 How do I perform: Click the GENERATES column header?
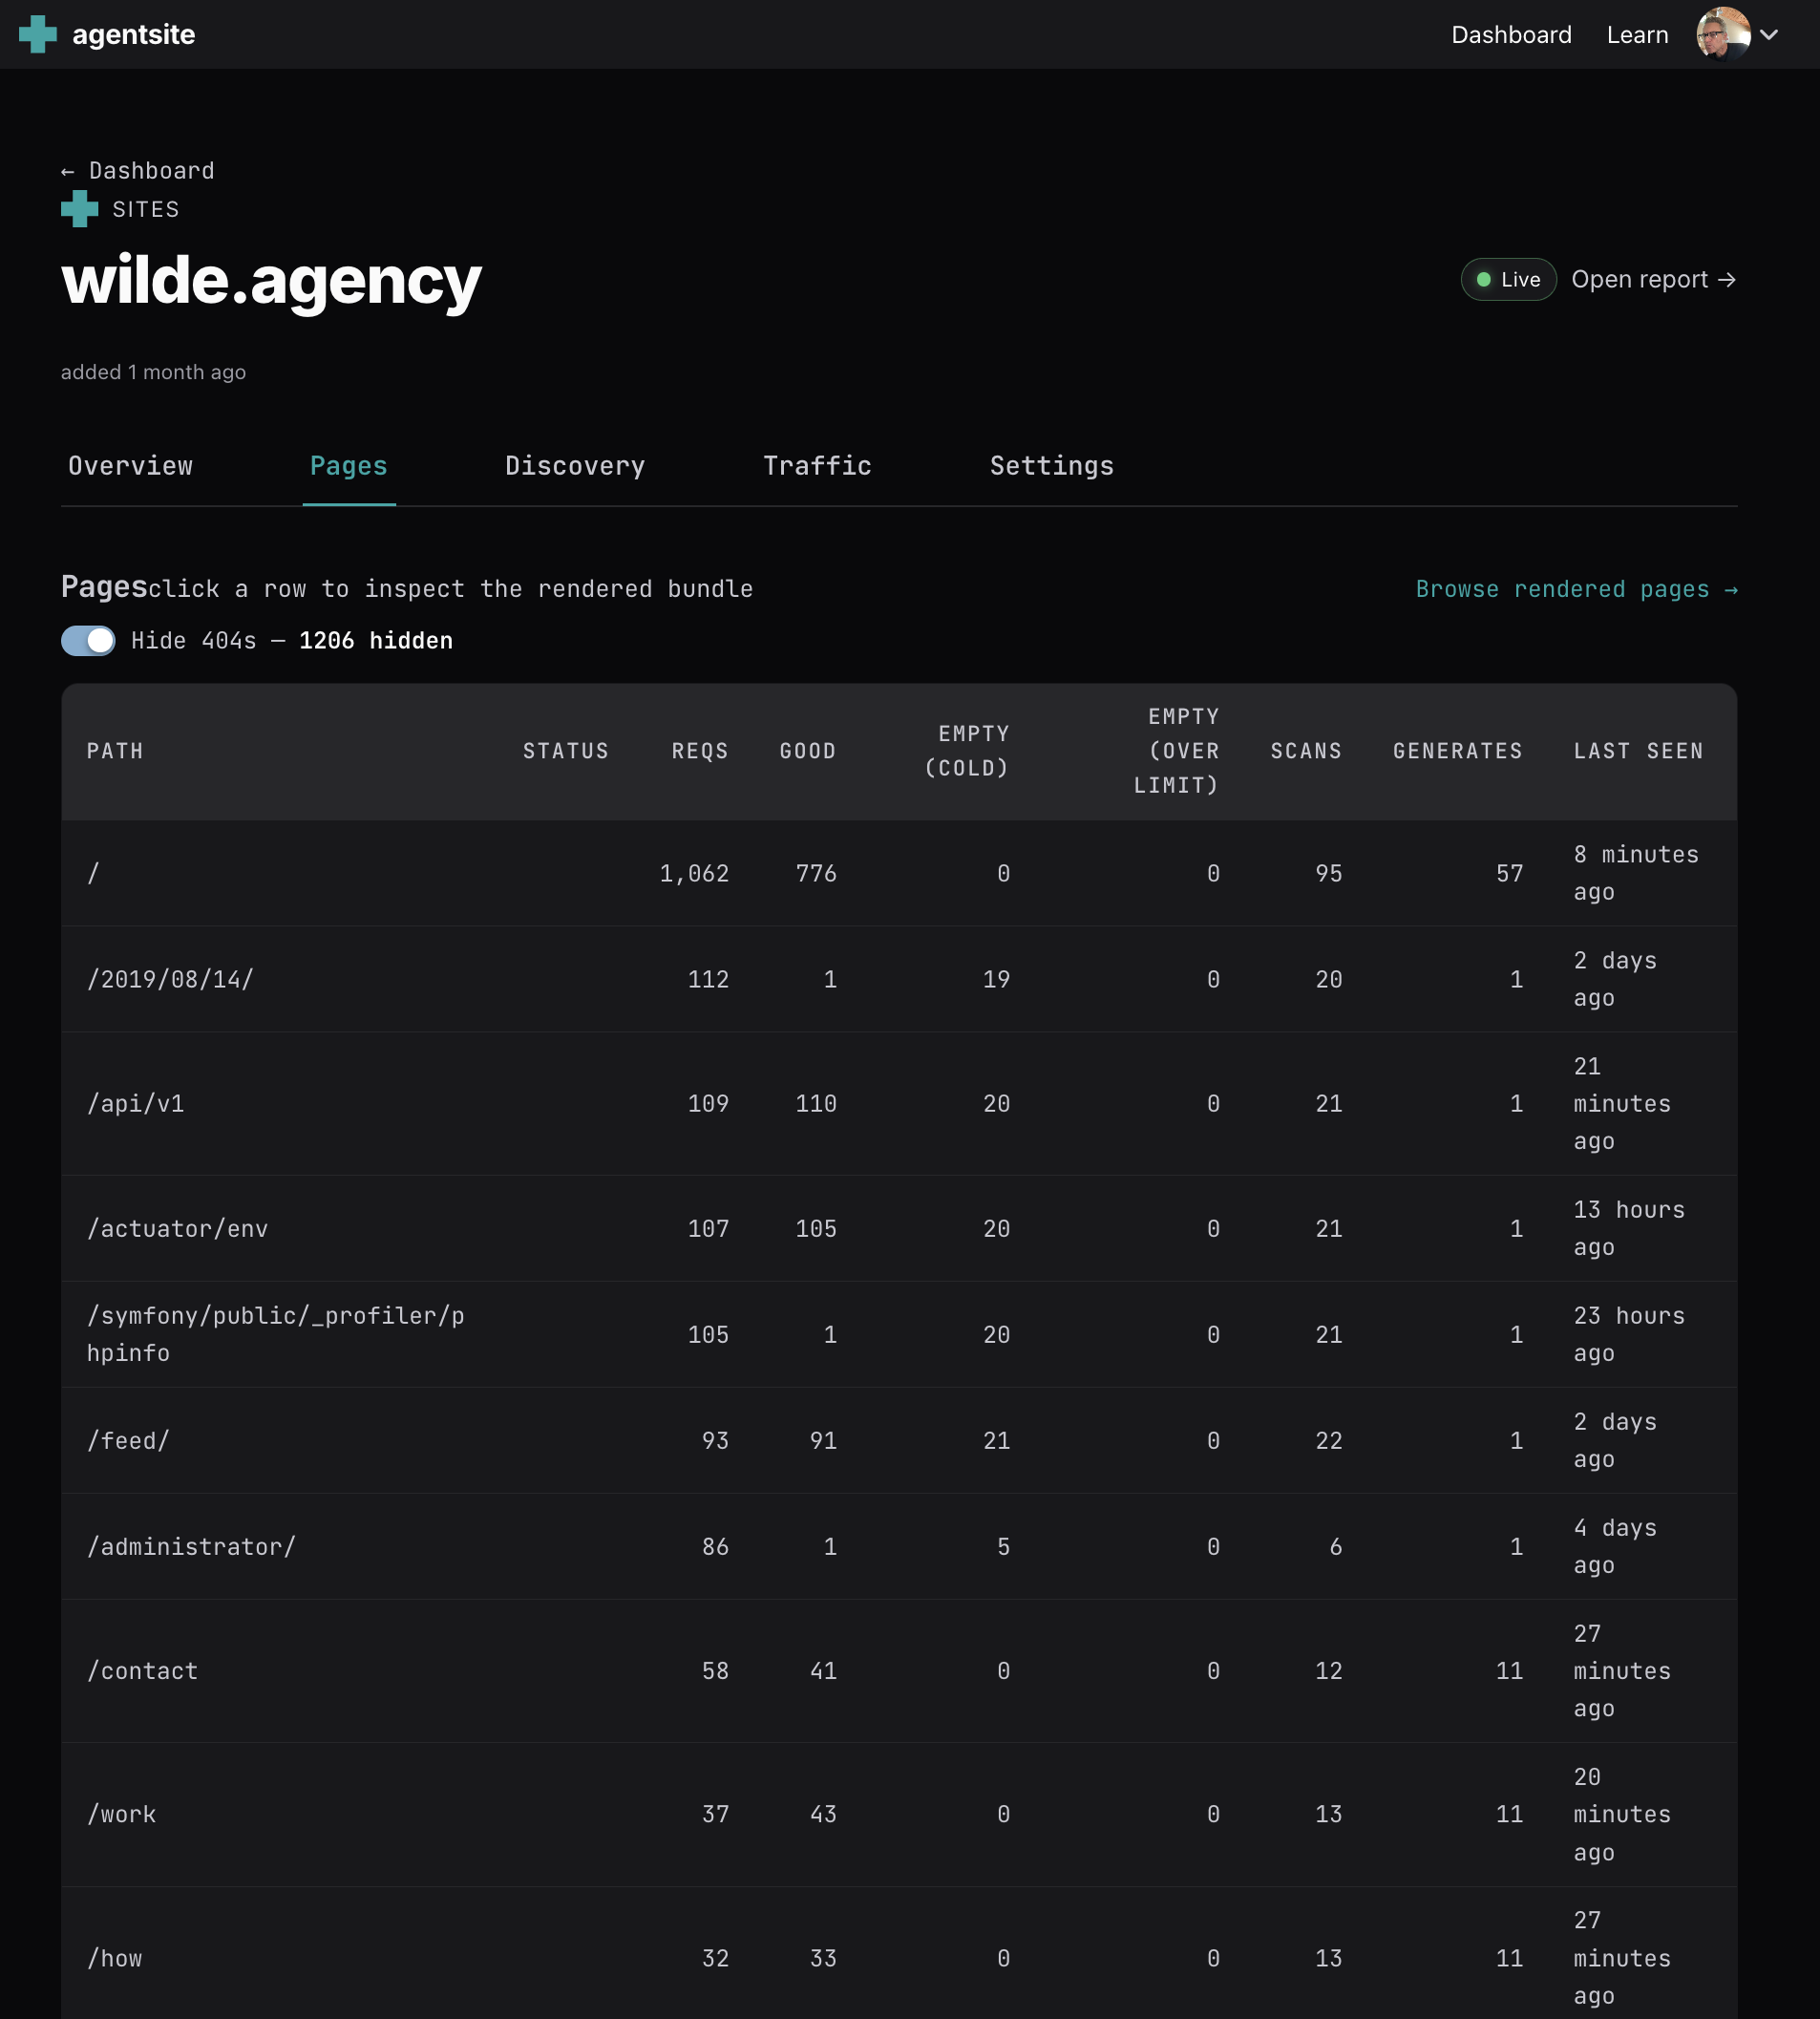(1458, 751)
